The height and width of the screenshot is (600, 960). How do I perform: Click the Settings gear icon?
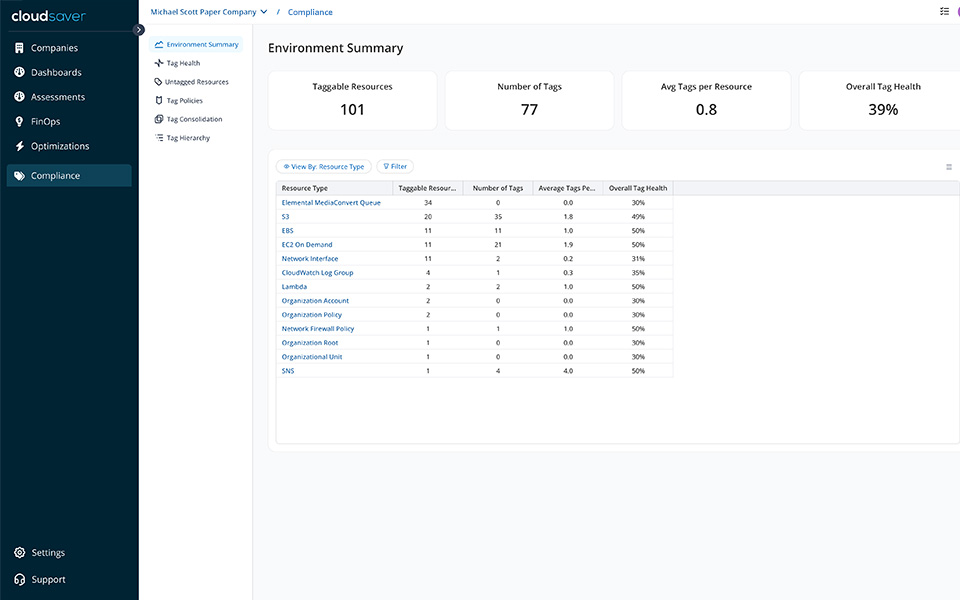pos(20,553)
